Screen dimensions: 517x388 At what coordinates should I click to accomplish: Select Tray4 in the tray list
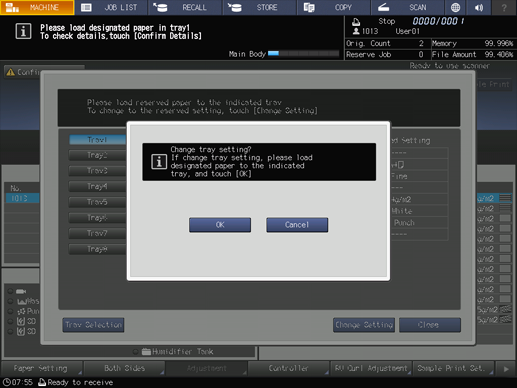97,186
